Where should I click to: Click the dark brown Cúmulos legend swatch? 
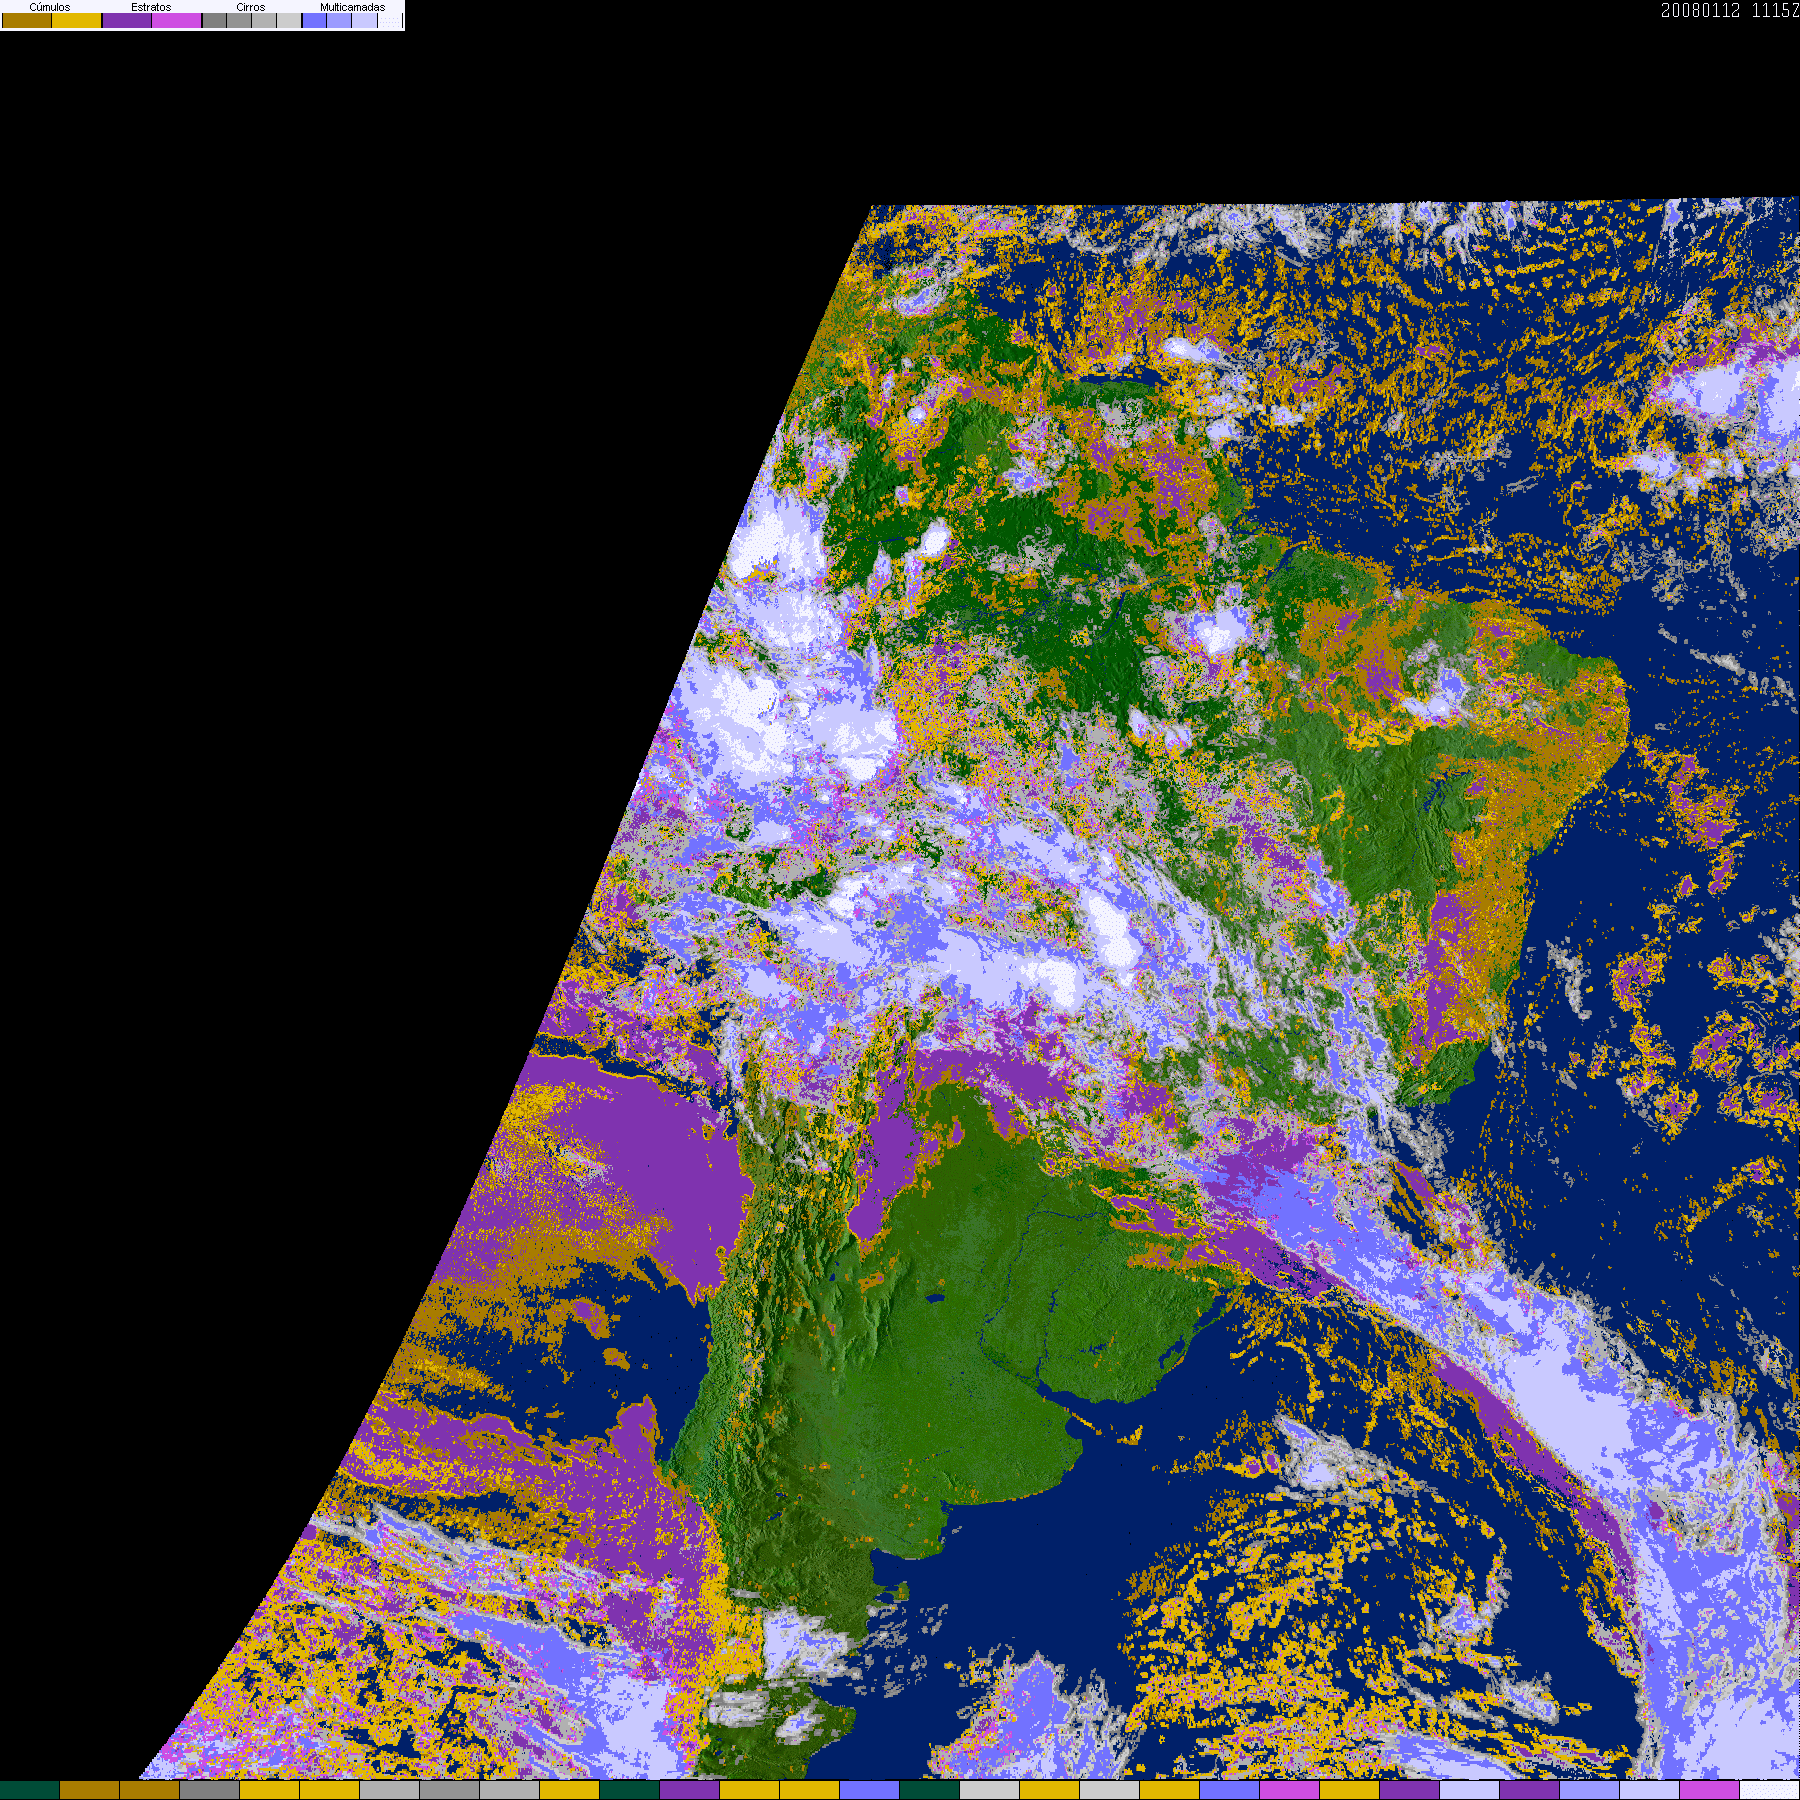click(27, 21)
